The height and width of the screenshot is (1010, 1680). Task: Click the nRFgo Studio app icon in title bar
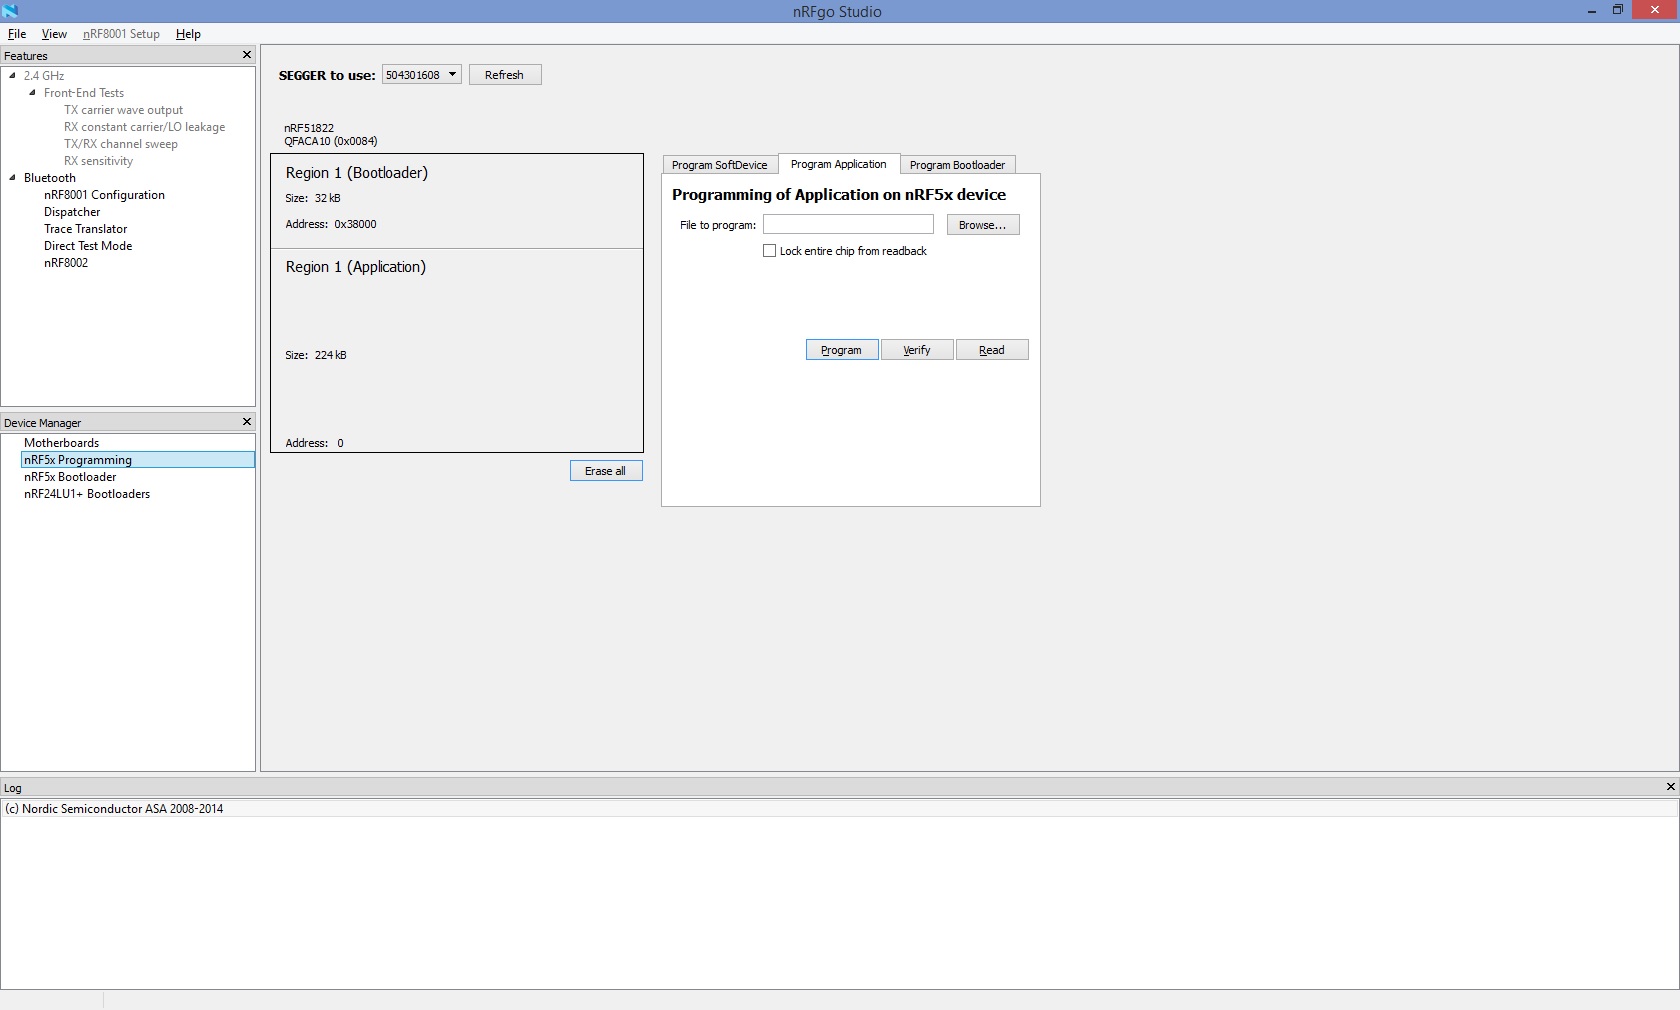(10, 11)
